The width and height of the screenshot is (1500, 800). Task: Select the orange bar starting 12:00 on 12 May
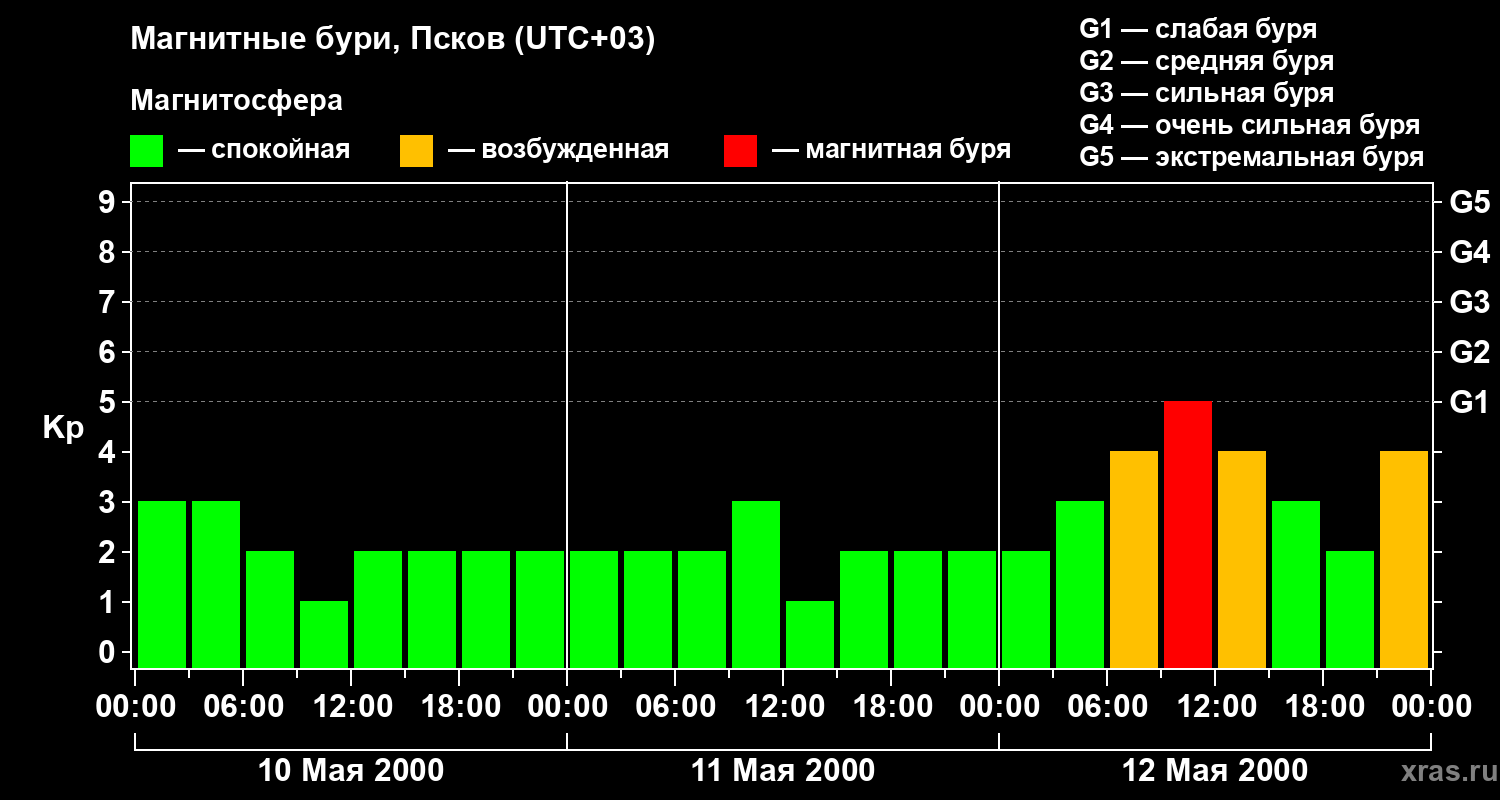coord(1242,559)
